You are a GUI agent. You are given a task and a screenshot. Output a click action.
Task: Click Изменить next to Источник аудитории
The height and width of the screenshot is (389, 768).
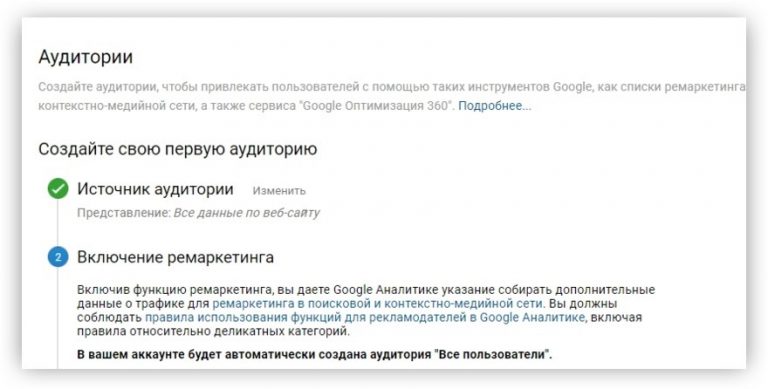coord(279,191)
